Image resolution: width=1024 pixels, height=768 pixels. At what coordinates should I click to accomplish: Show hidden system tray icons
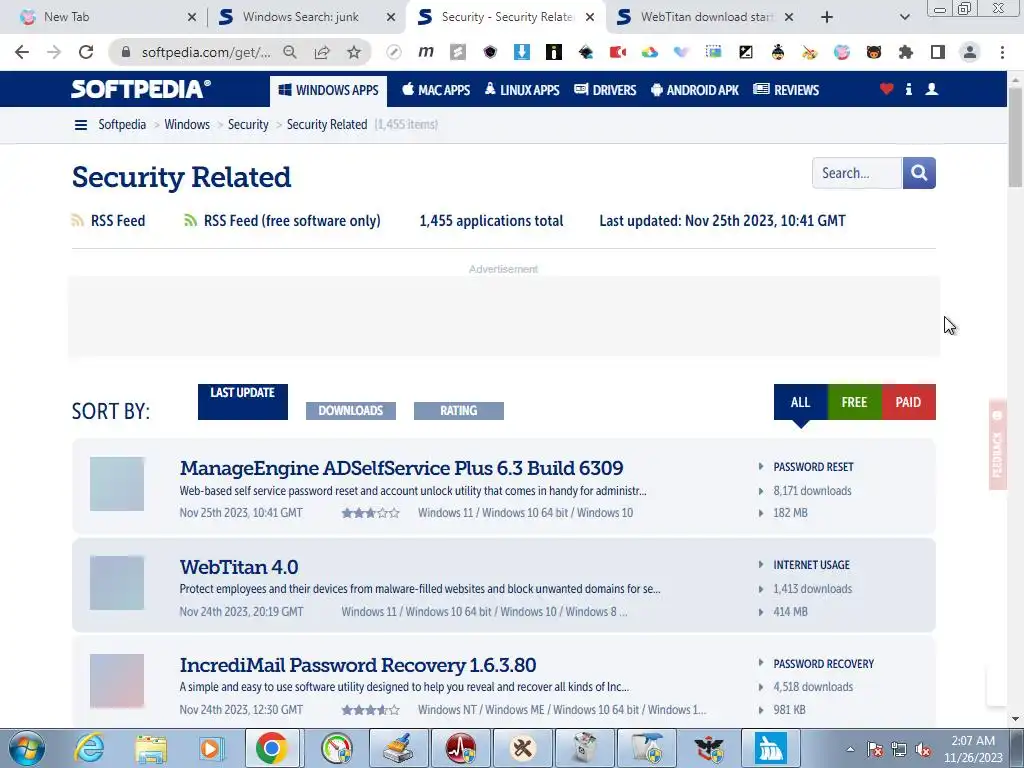tap(850, 749)
